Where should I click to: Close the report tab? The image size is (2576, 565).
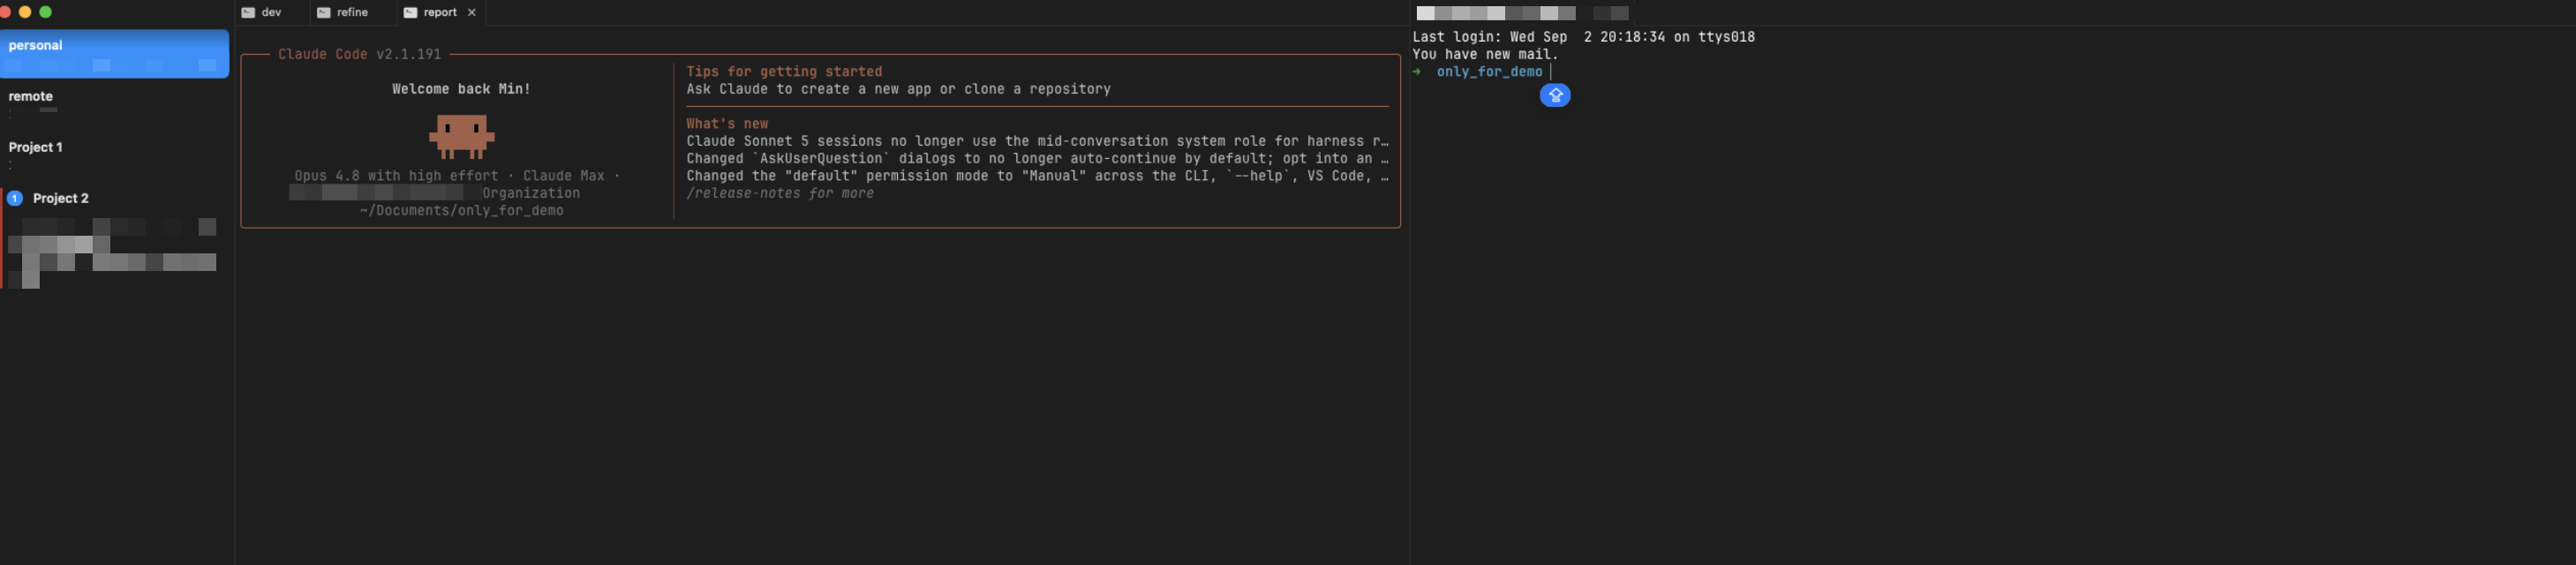pos(472,12)
